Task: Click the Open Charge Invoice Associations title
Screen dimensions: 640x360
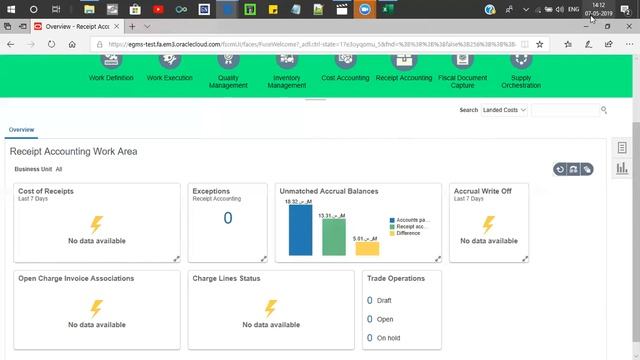Action: click(x=76, y=278)
